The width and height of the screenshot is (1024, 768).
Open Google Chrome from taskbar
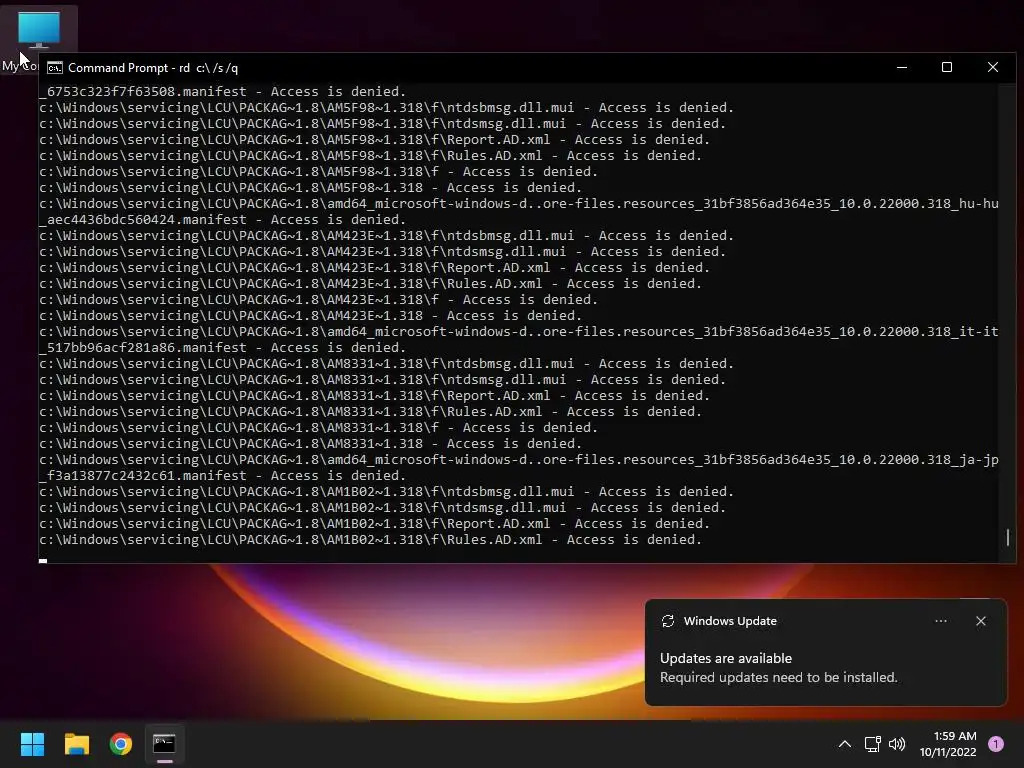click(121, 744)
